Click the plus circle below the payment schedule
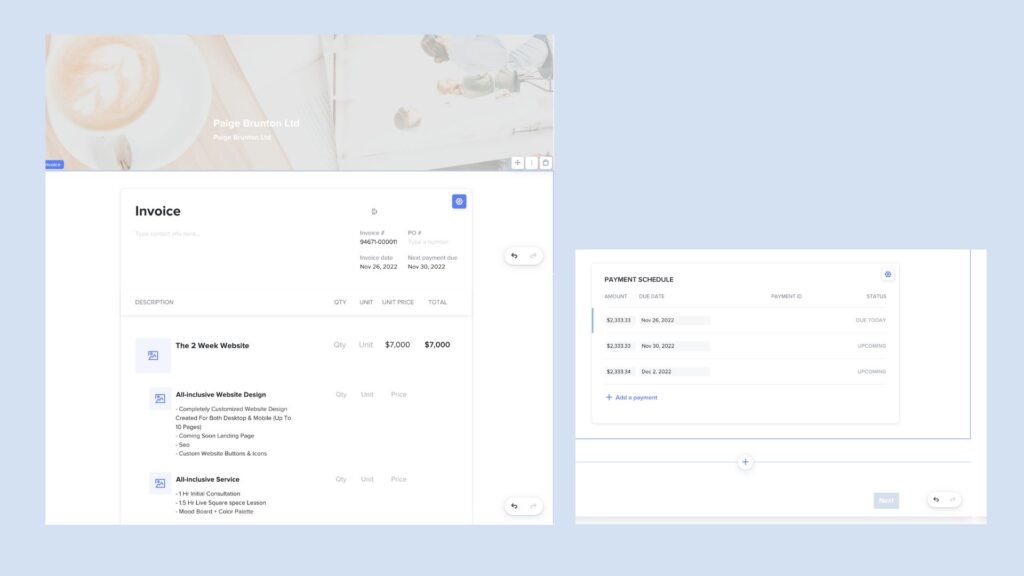Screen dimensions: 1024x576 tap(746, 461)
